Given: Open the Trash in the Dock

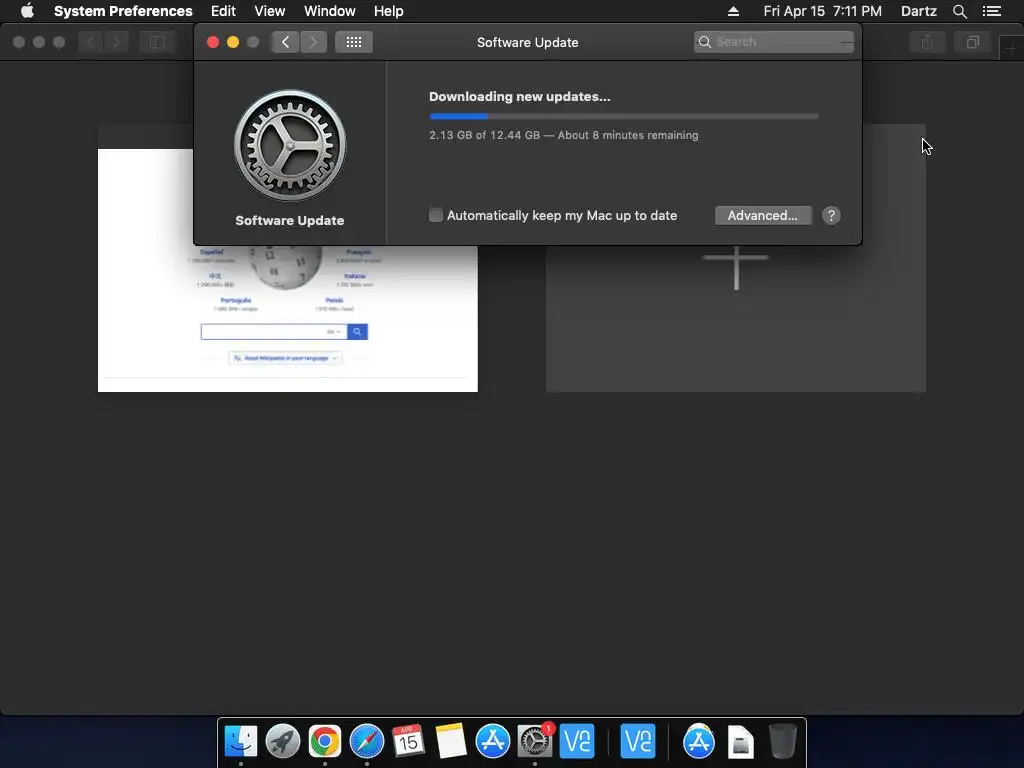Looking at the screenshot, I should pos(782,741).
